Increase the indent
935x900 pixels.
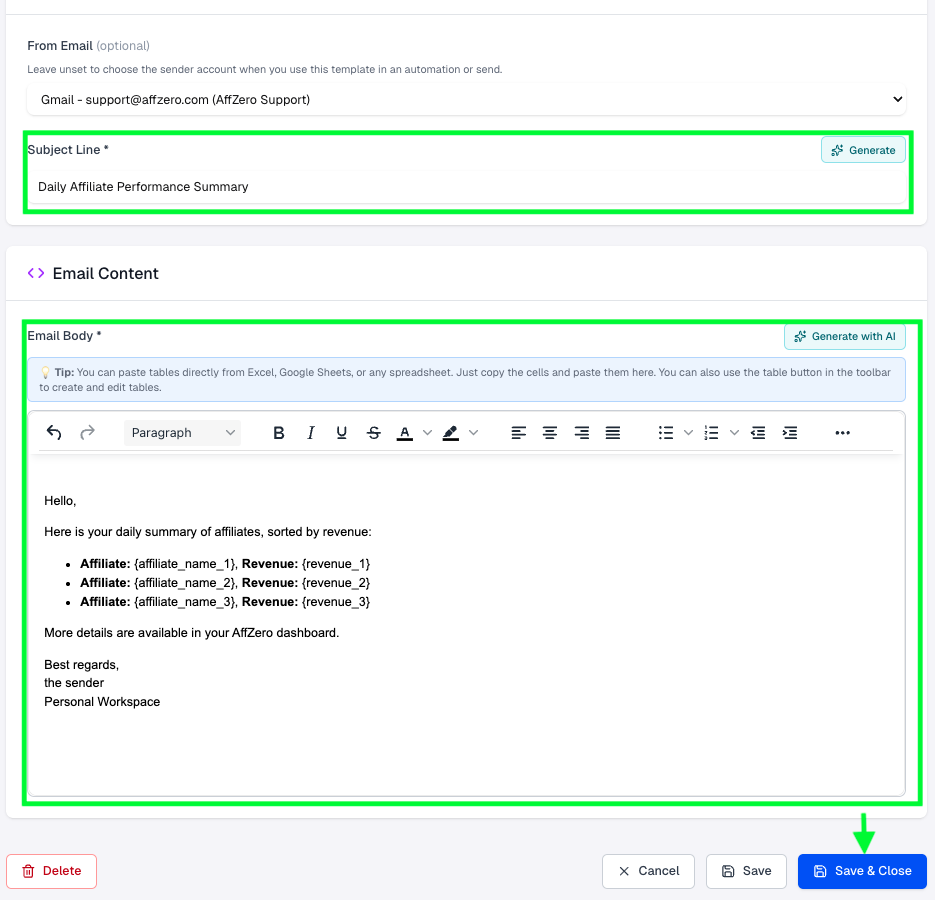click(790, 432)
